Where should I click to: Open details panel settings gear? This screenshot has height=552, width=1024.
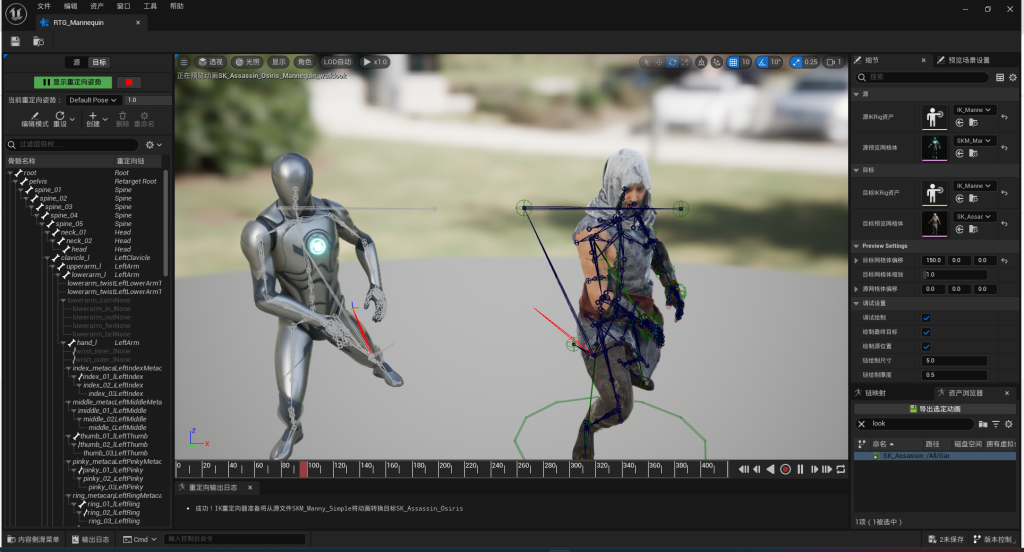1013,77
